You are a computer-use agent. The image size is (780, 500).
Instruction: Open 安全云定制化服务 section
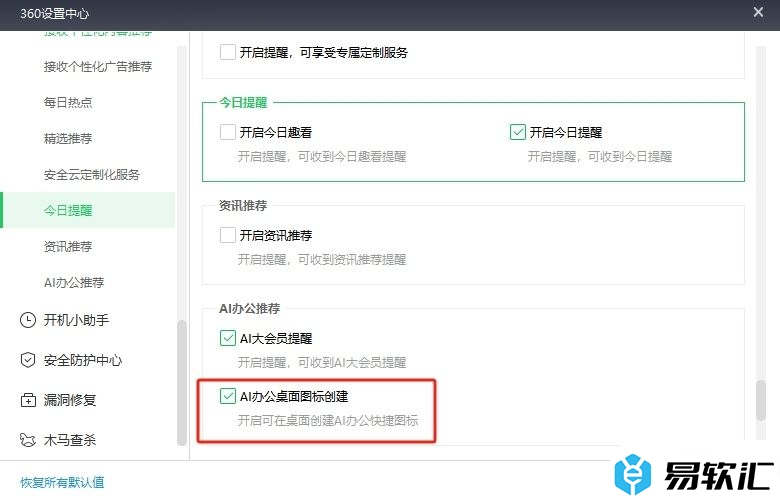click(92, 175)
